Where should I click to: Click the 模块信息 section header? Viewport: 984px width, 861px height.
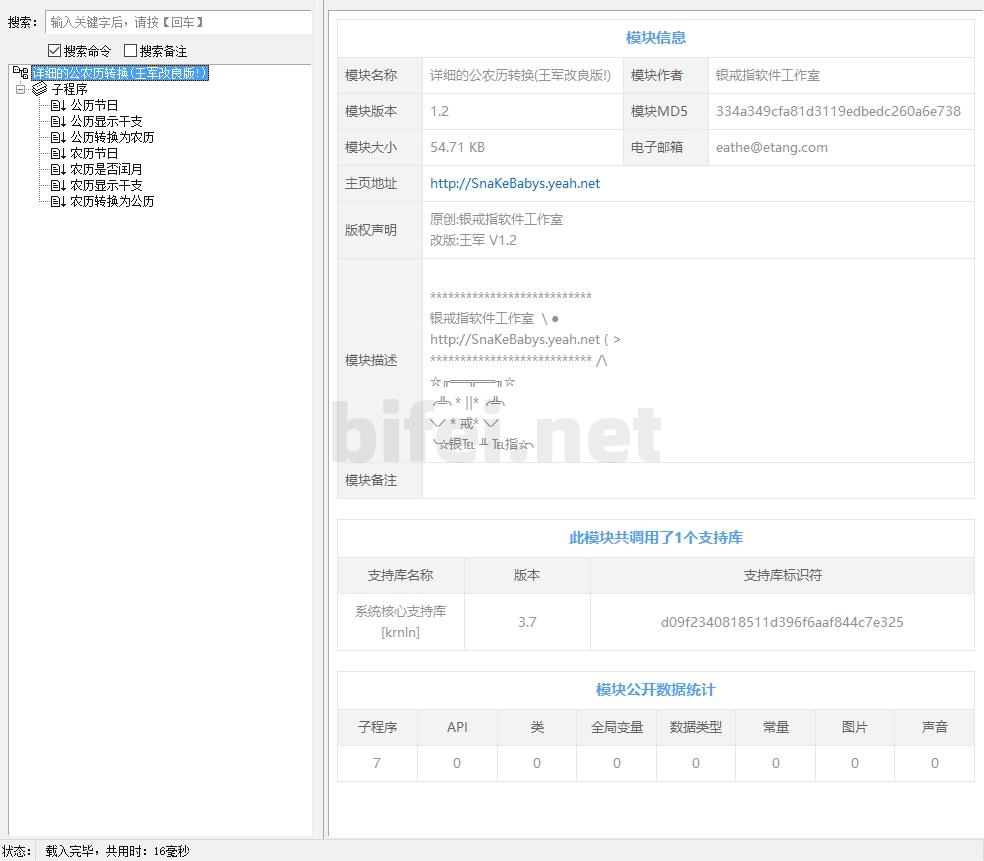655,38
